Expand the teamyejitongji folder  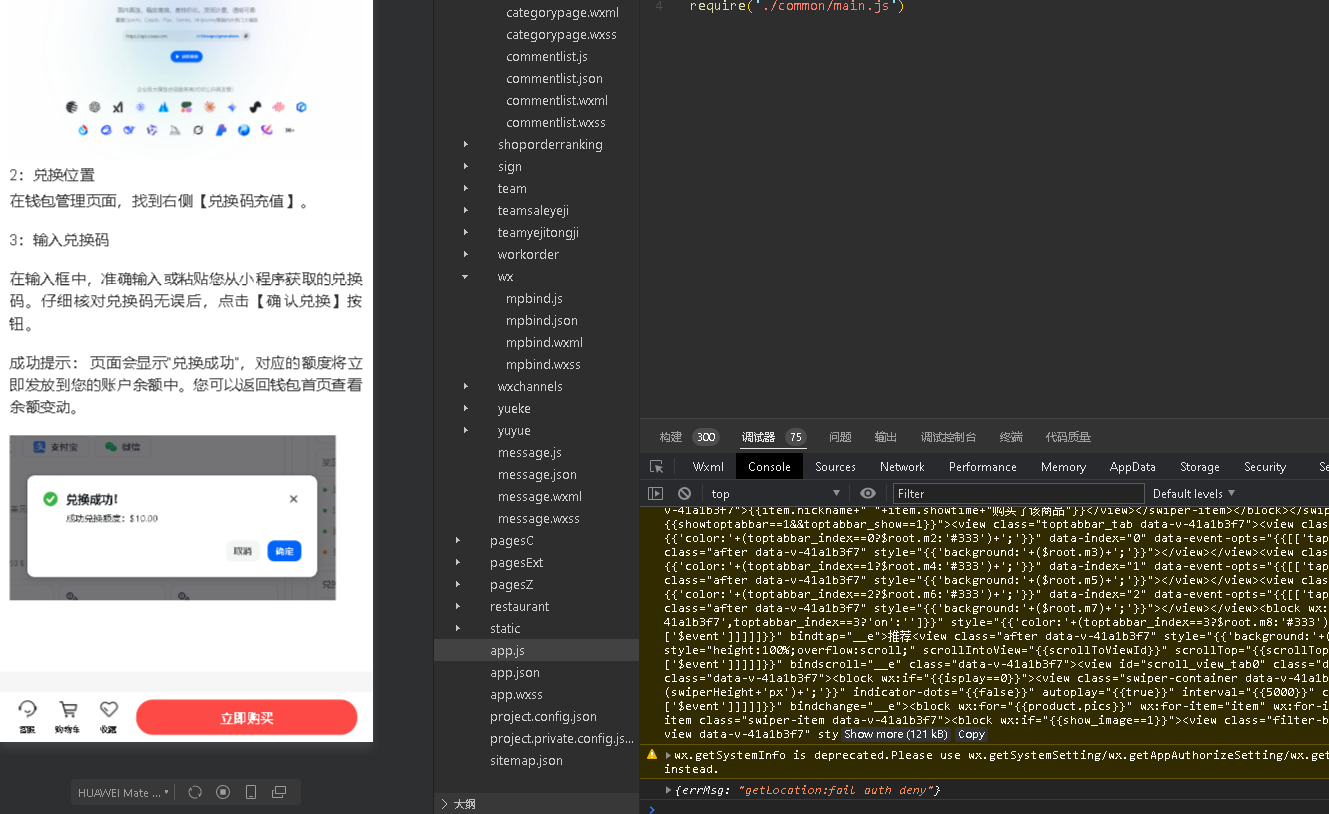465,232
